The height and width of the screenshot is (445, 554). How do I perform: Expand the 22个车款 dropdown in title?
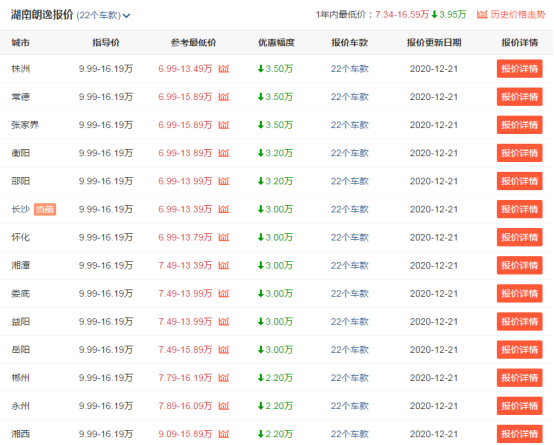[103, 16]
